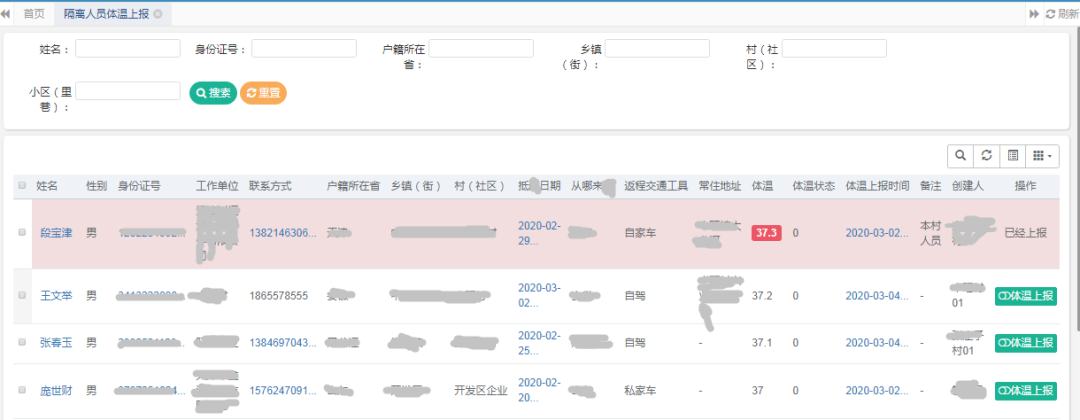
Task: Check the row checkbox for 段宝津
Action: pyautogui.click(x=22, y=233)
